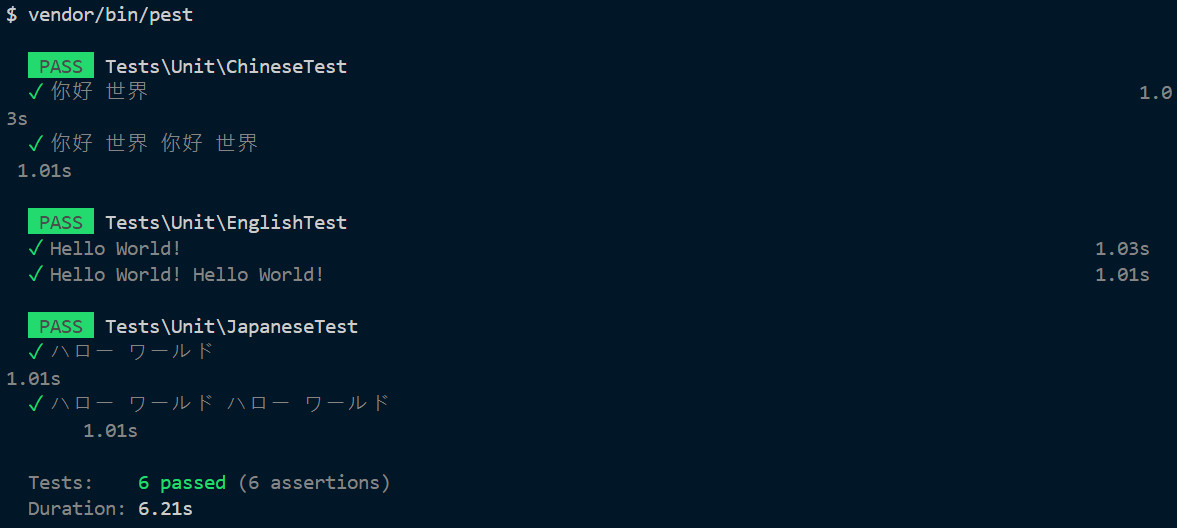The width and height of the screenshot is (1177, 528).
Task: Select the Tests\Unit\EnglishTest suite name
Action: (x=226, y=222)
